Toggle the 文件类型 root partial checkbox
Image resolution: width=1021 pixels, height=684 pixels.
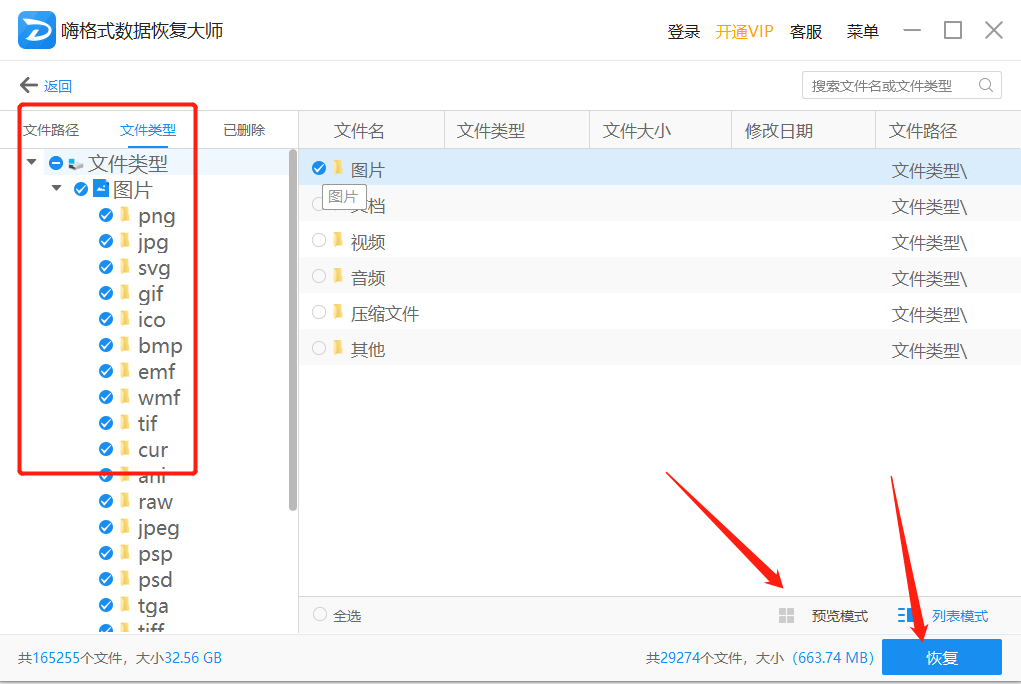point(56,163)
